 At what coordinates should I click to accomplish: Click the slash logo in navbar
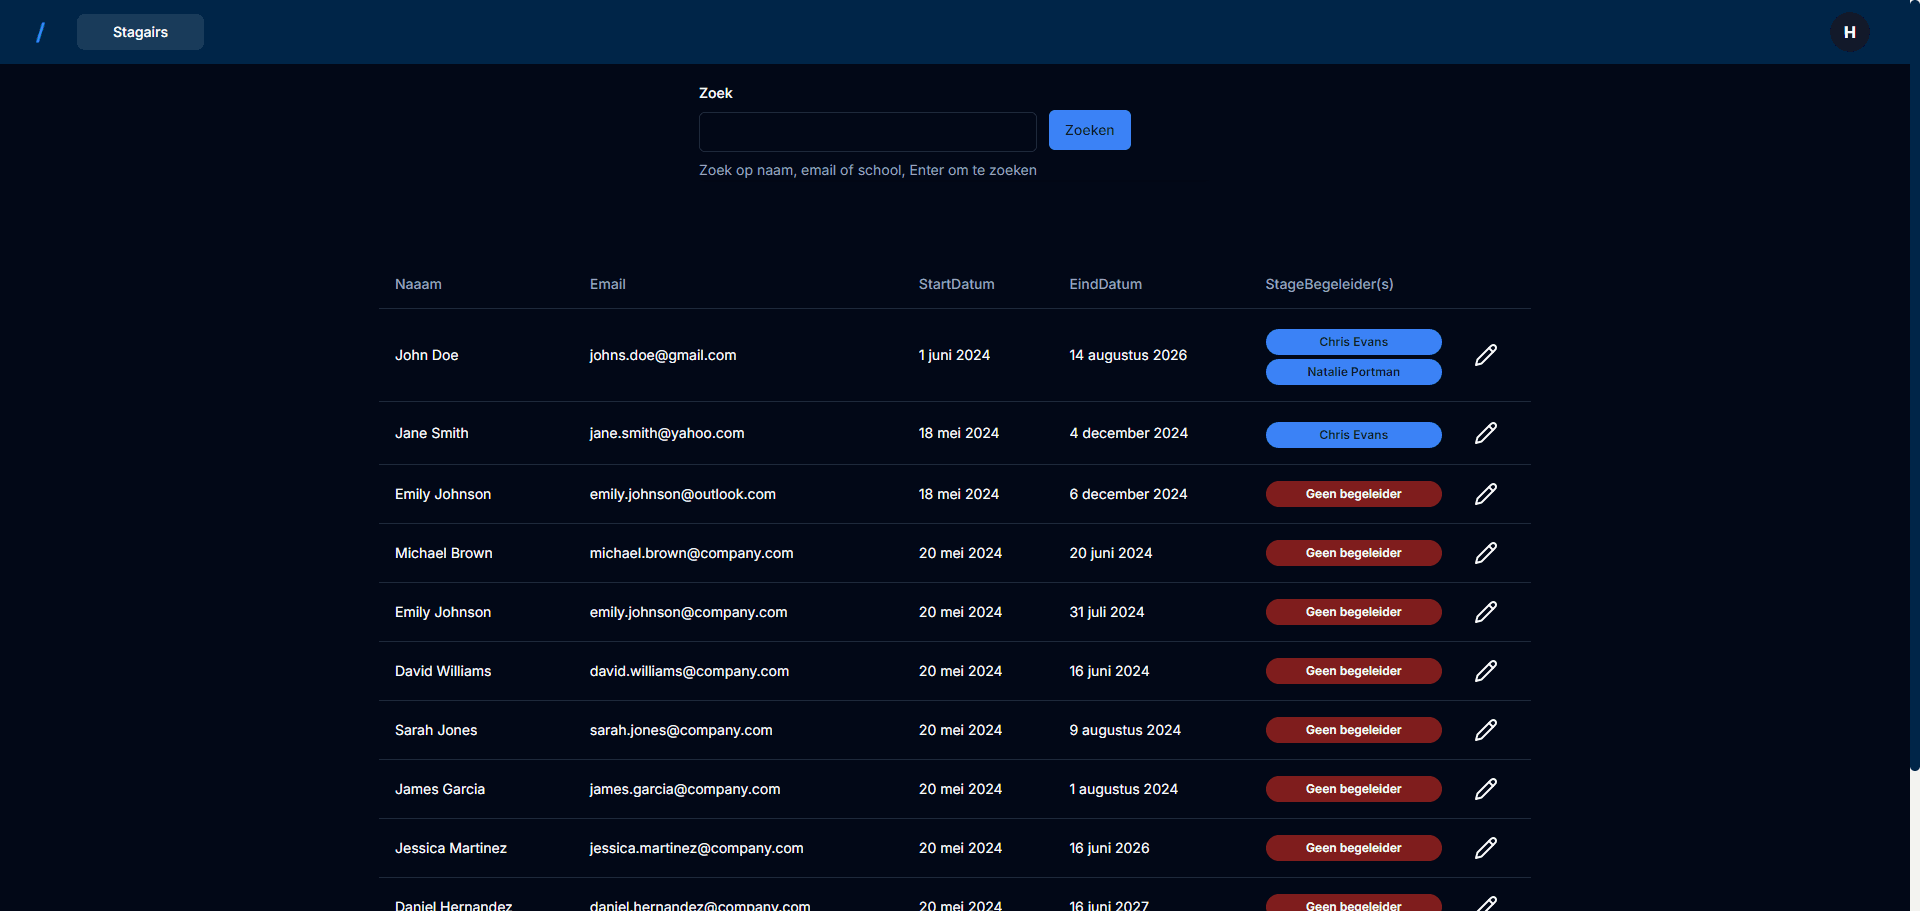40,33
